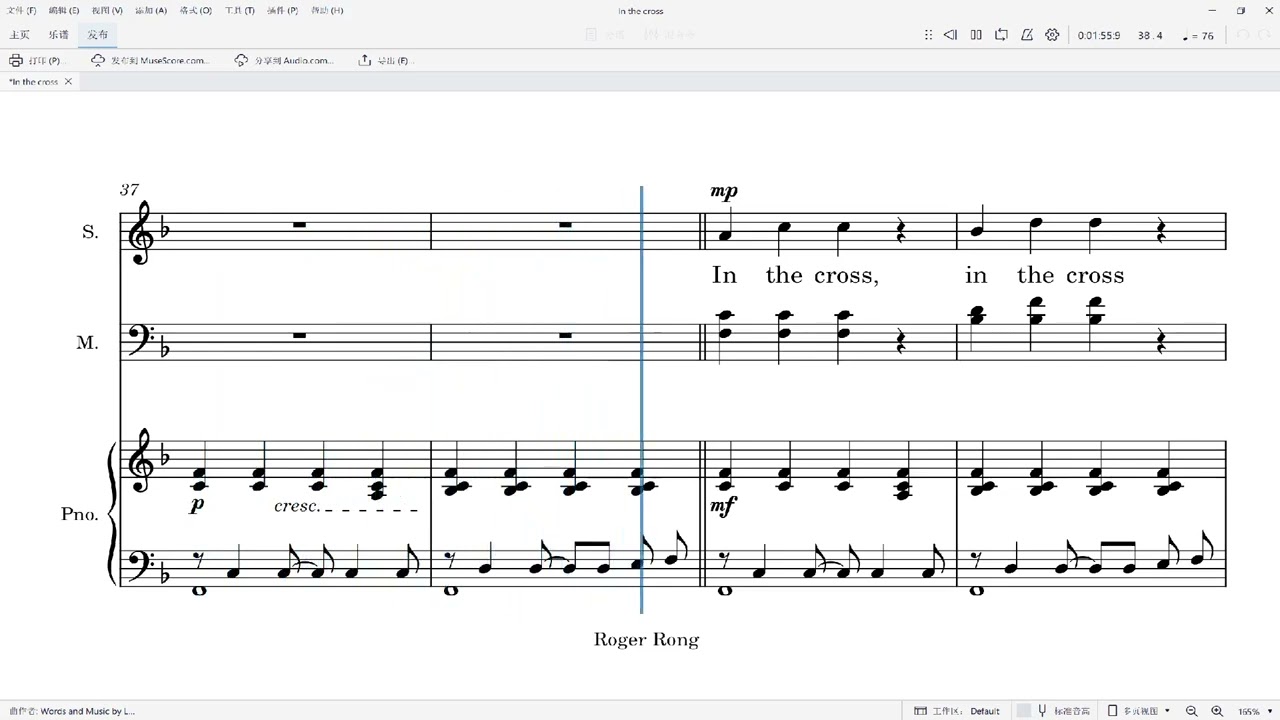Click the dimmed parts (分谱) toolbar icon

click(x=606, y=35)
